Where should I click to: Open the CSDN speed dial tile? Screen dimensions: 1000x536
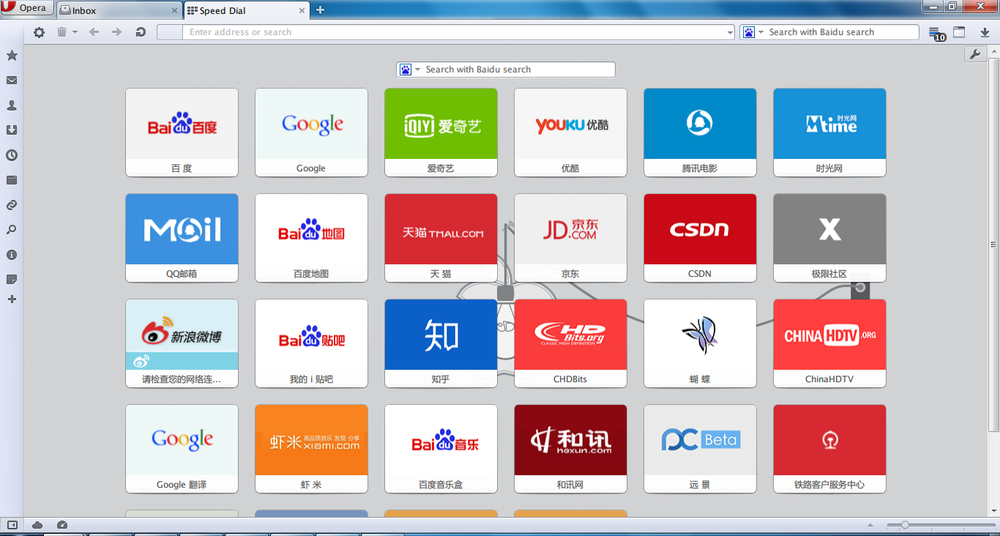coord(700,238)
